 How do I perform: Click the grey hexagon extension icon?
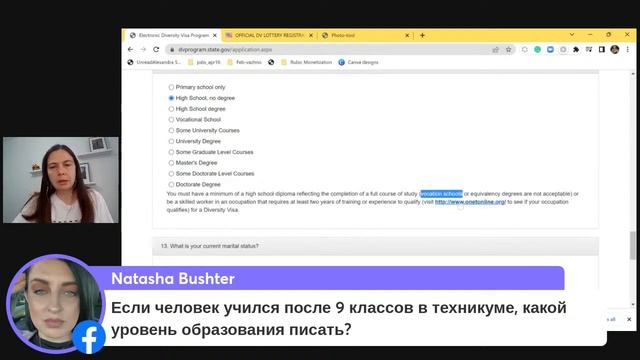tap(524, 50)
